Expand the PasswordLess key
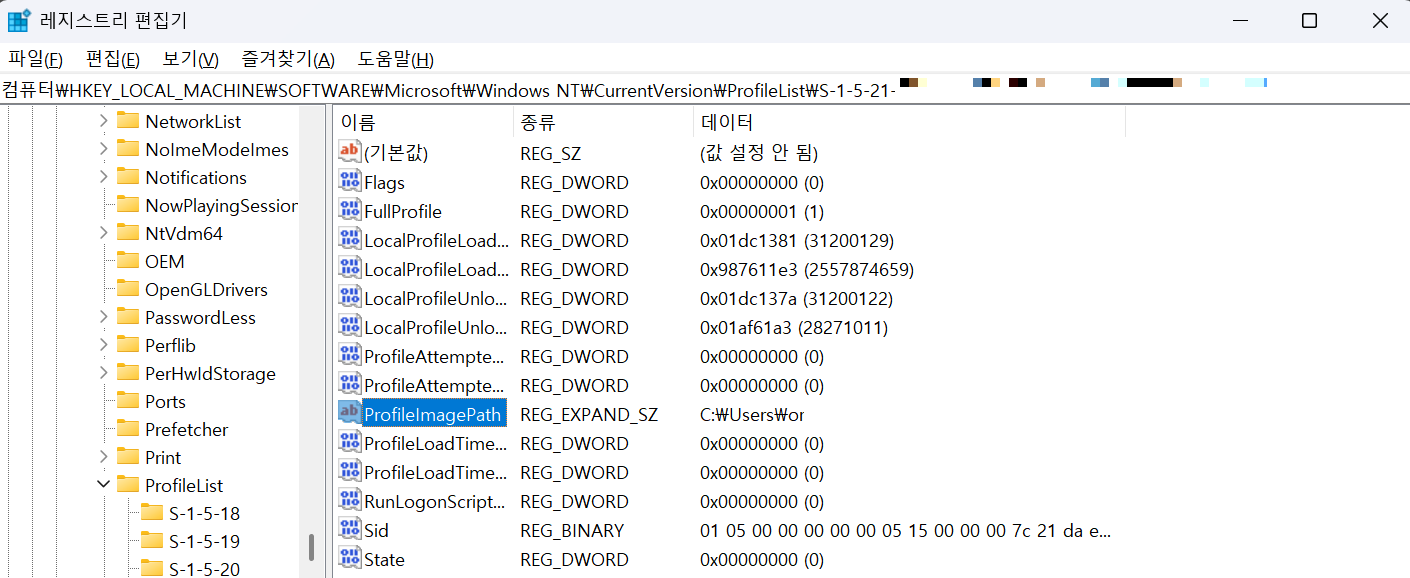Image resolution: width=1410 pixels, height=578 pixels. 103,317
